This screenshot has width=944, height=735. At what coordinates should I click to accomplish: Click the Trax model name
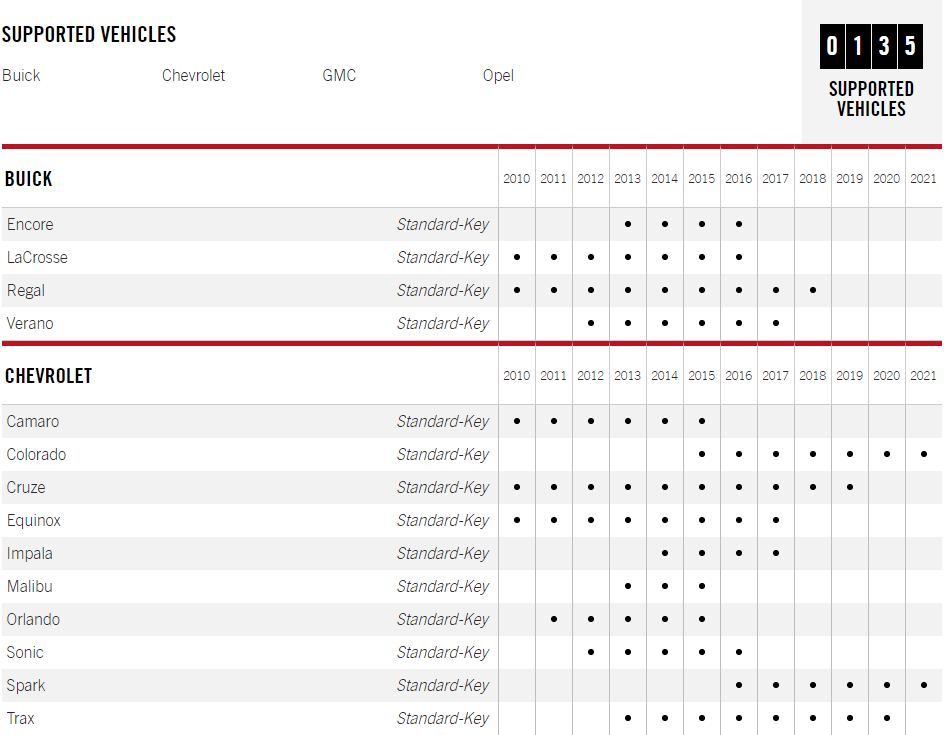coord(20,719)
